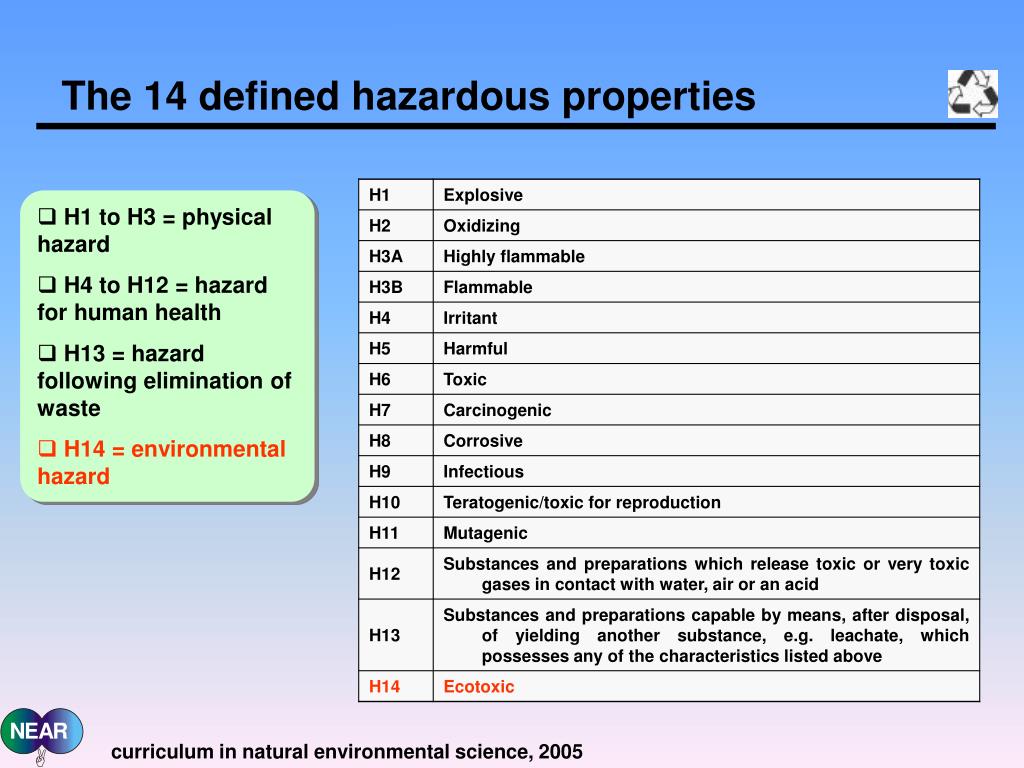Select the 'Carcinogenic' cell
Screen dimensions: 1024x768
point(706,409)
